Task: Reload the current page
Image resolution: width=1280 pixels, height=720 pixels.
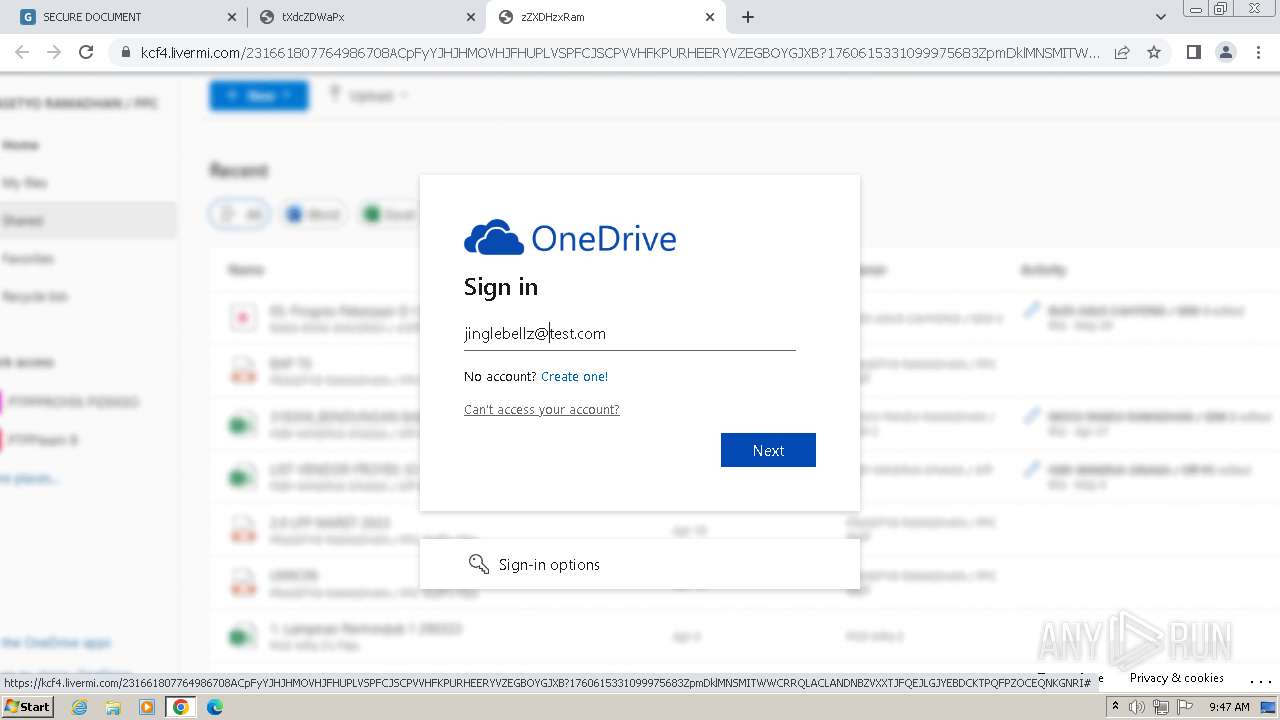Action: click(86, 52)
